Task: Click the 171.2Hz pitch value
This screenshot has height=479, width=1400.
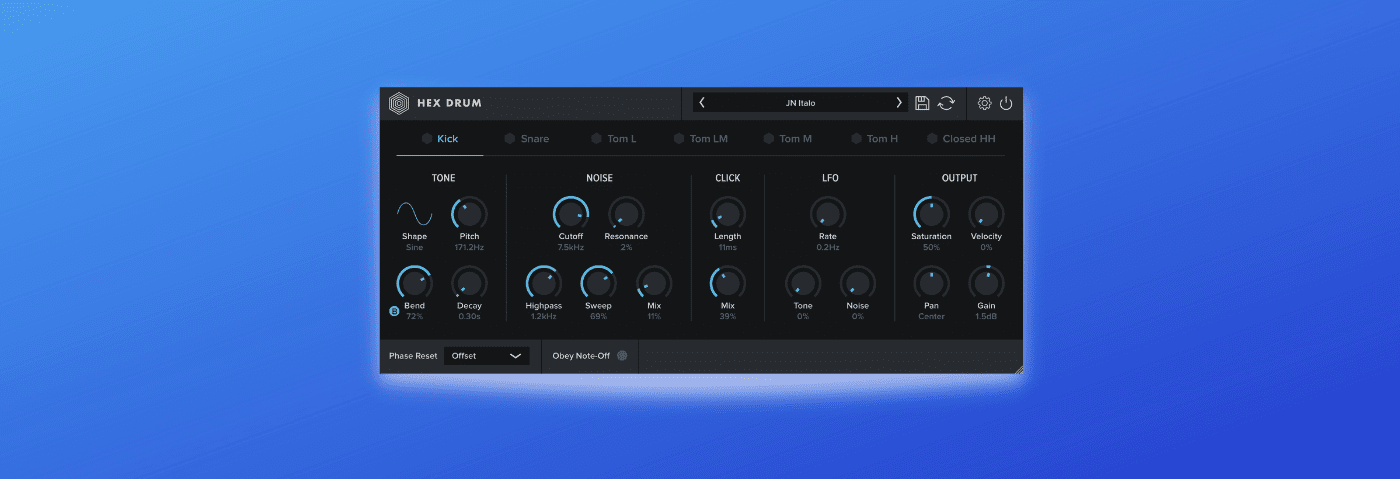Action: [x=469, y=247]
